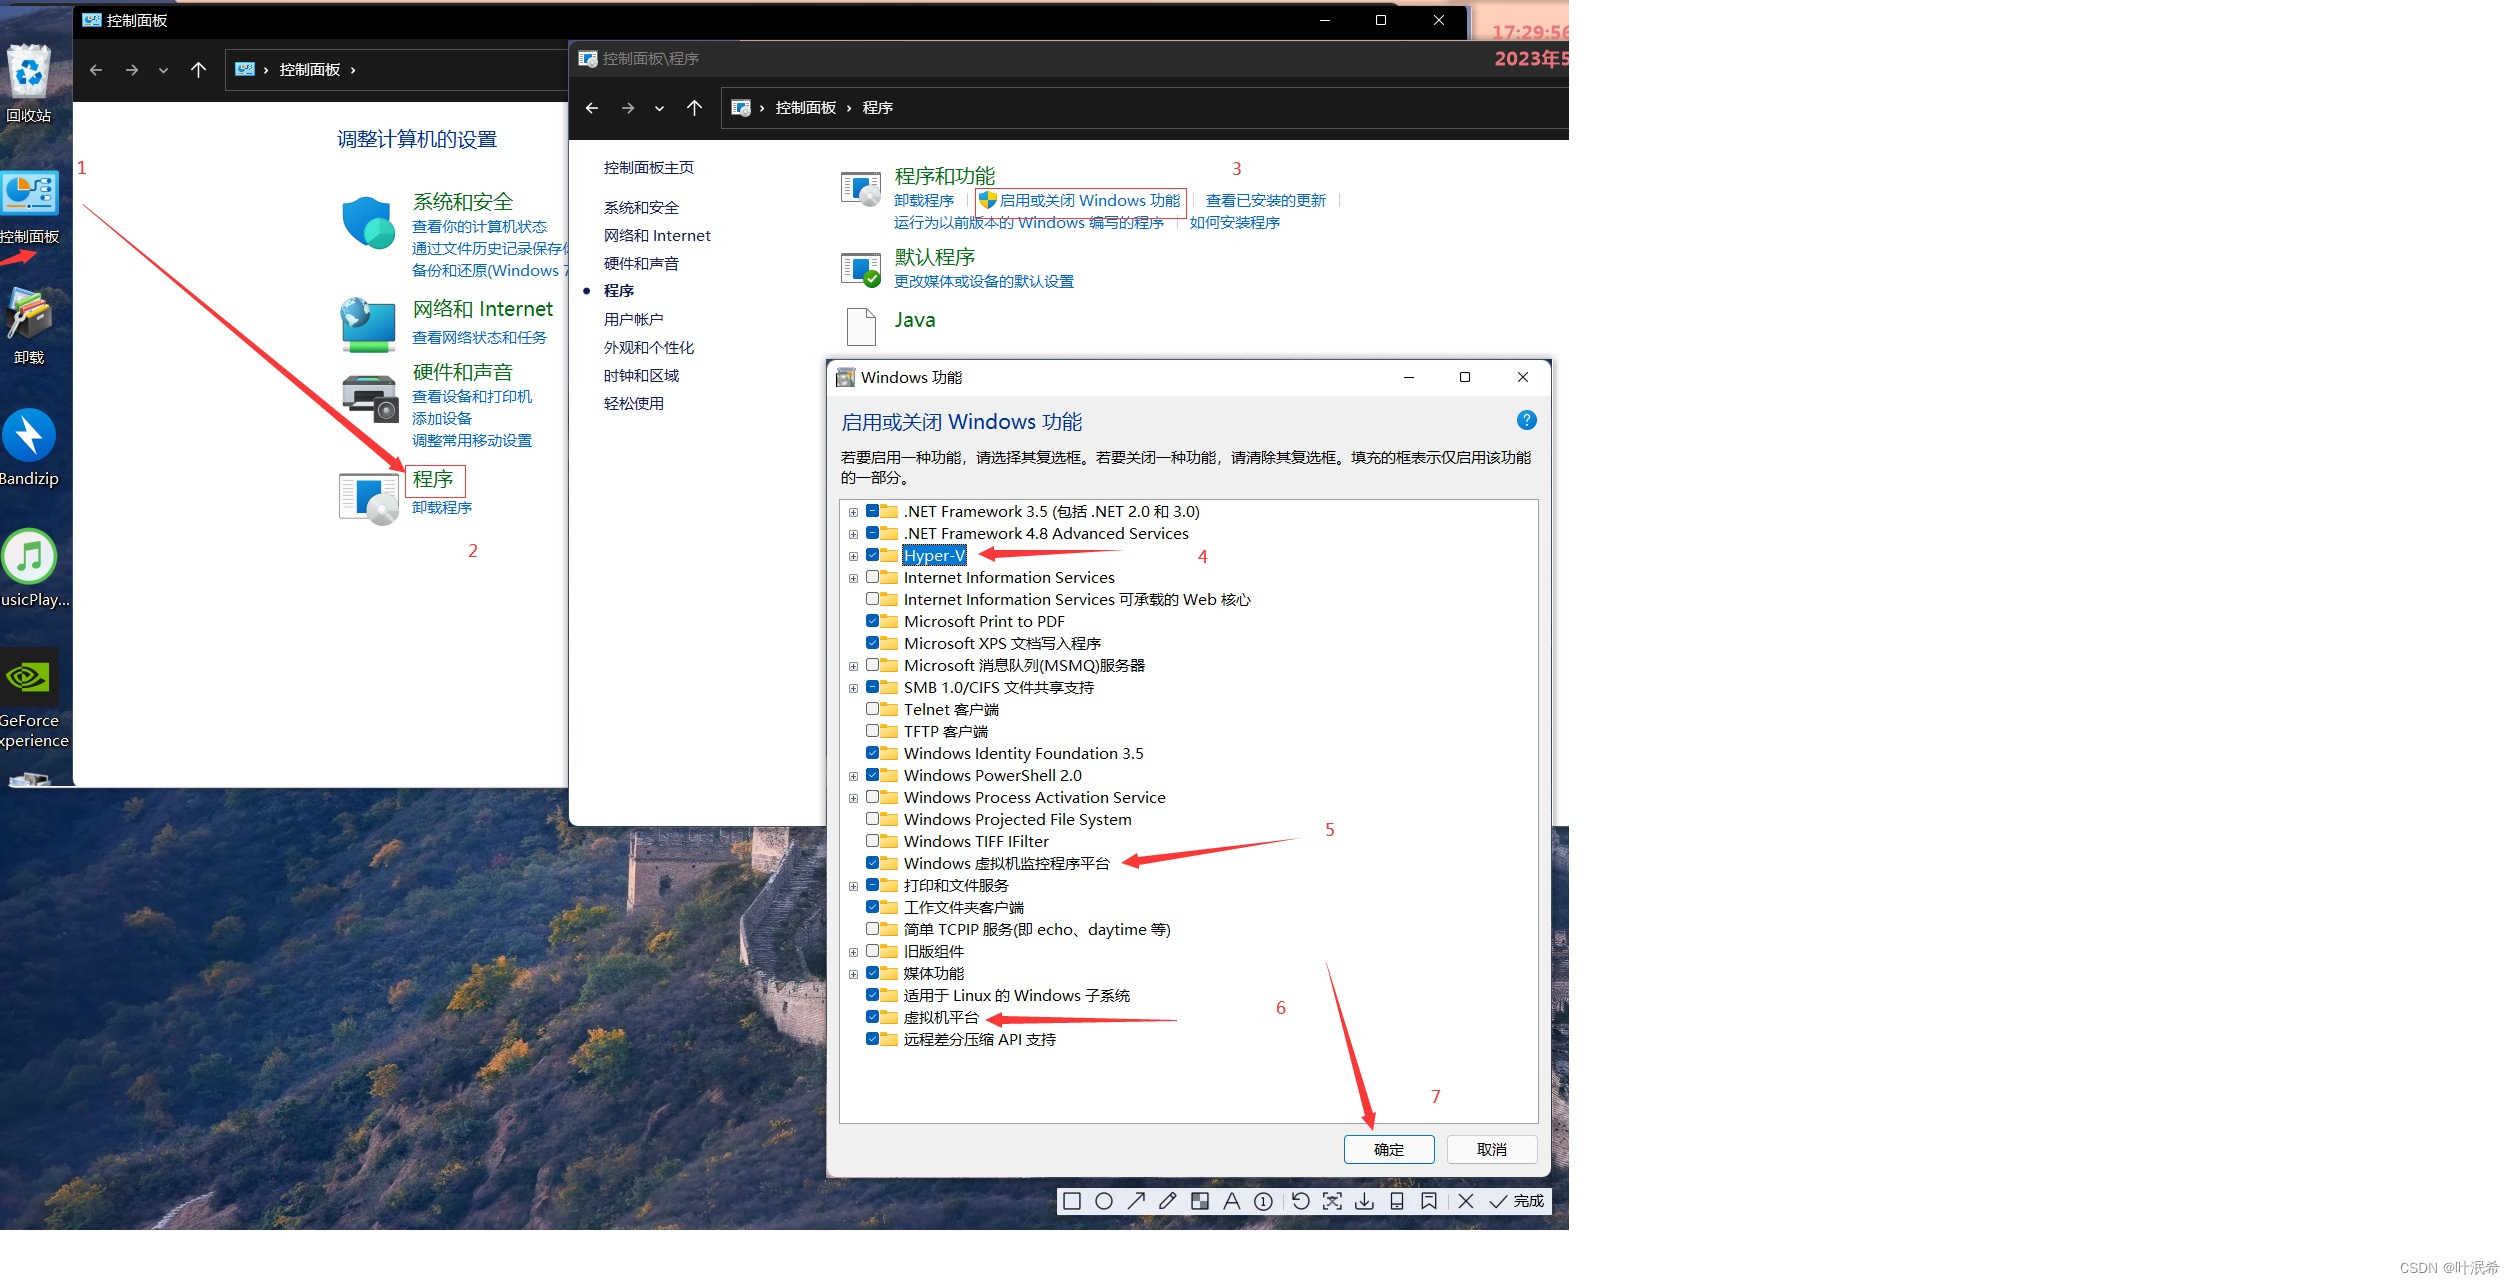
Task: Toggle the Hyper-V checkbox
Action: [x=873, y=555]
